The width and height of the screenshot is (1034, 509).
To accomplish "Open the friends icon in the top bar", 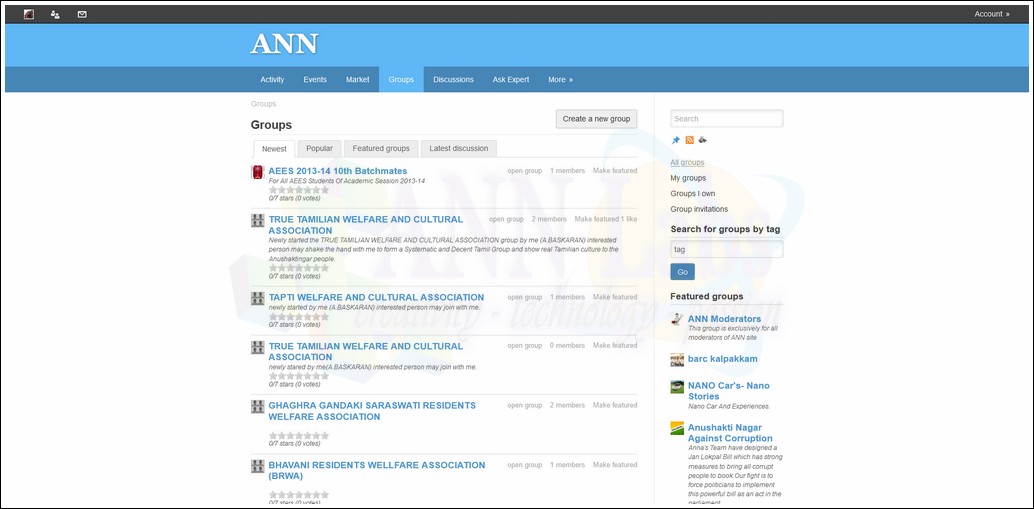I will (x=55, y=14).
